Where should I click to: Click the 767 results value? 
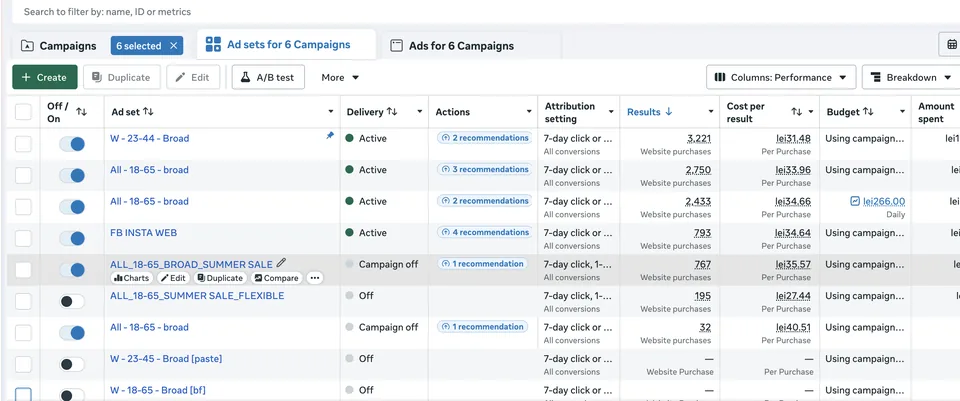coord(703,264)
